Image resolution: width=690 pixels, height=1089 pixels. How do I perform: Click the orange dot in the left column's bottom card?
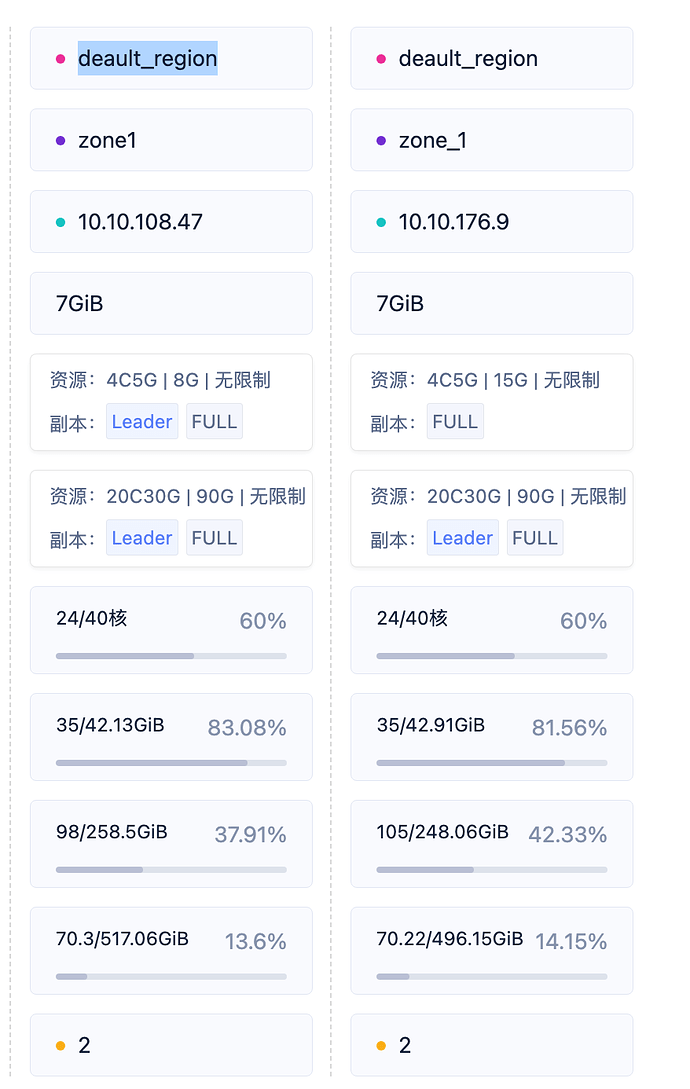coord(61,1046)
